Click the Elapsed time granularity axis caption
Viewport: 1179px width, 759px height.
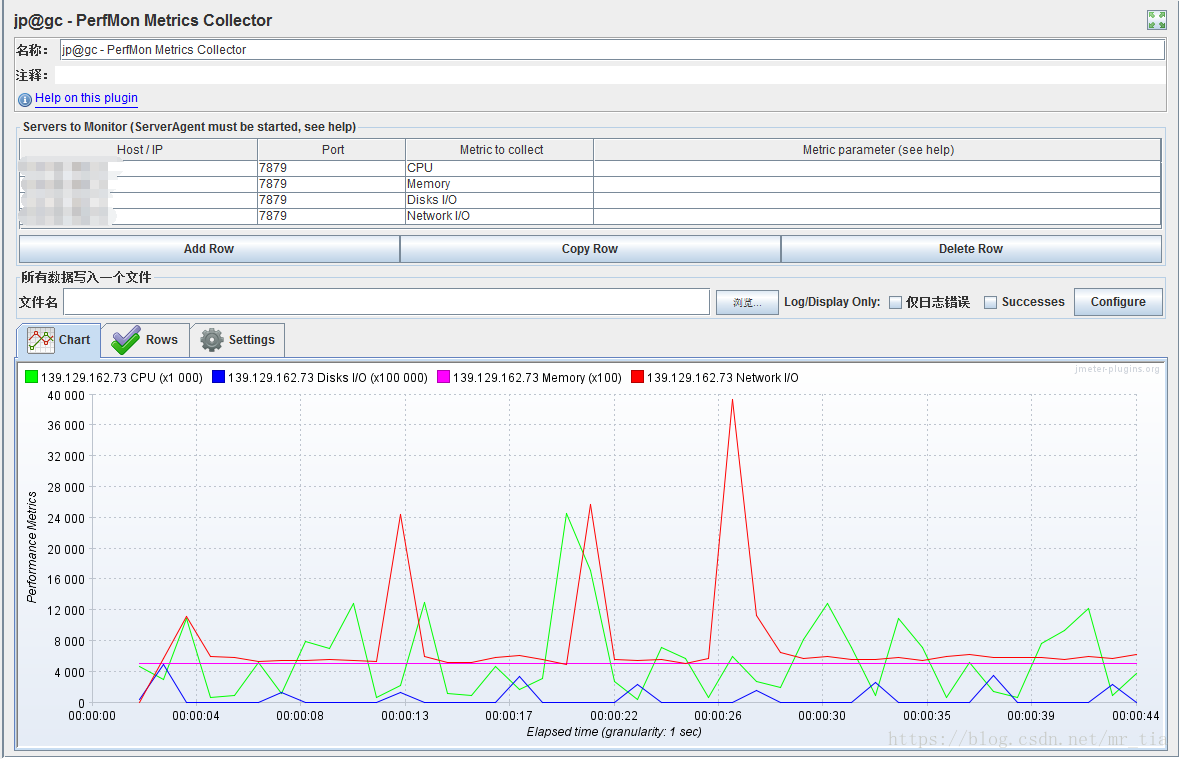click(x=614, y=732)
